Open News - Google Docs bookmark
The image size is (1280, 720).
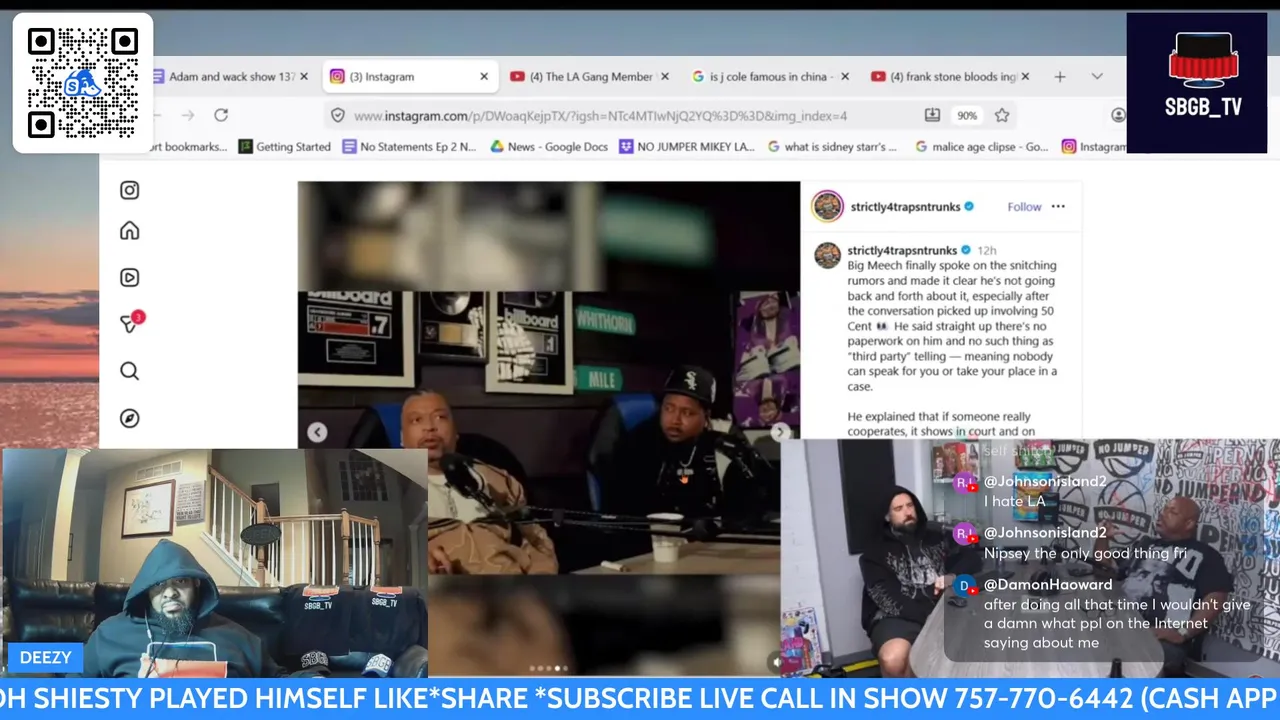click(x=548, y=146)
